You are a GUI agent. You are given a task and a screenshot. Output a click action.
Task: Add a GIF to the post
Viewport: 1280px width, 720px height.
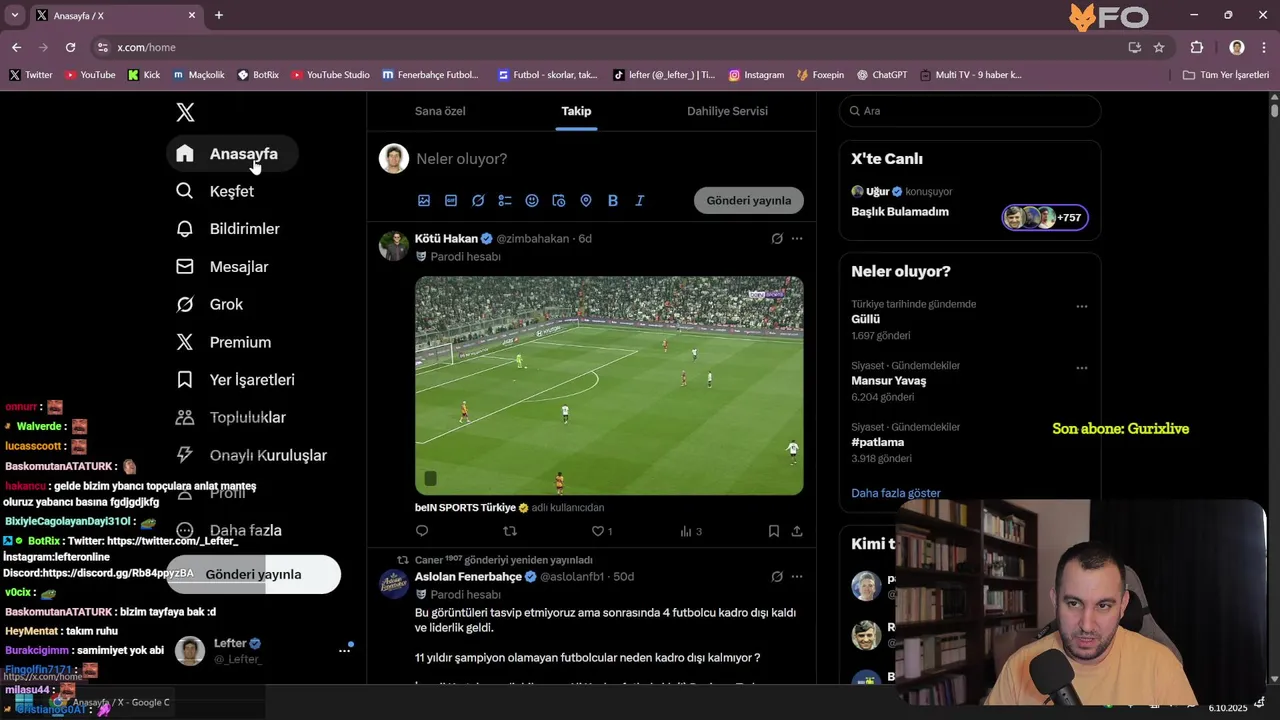coord(451,200)
